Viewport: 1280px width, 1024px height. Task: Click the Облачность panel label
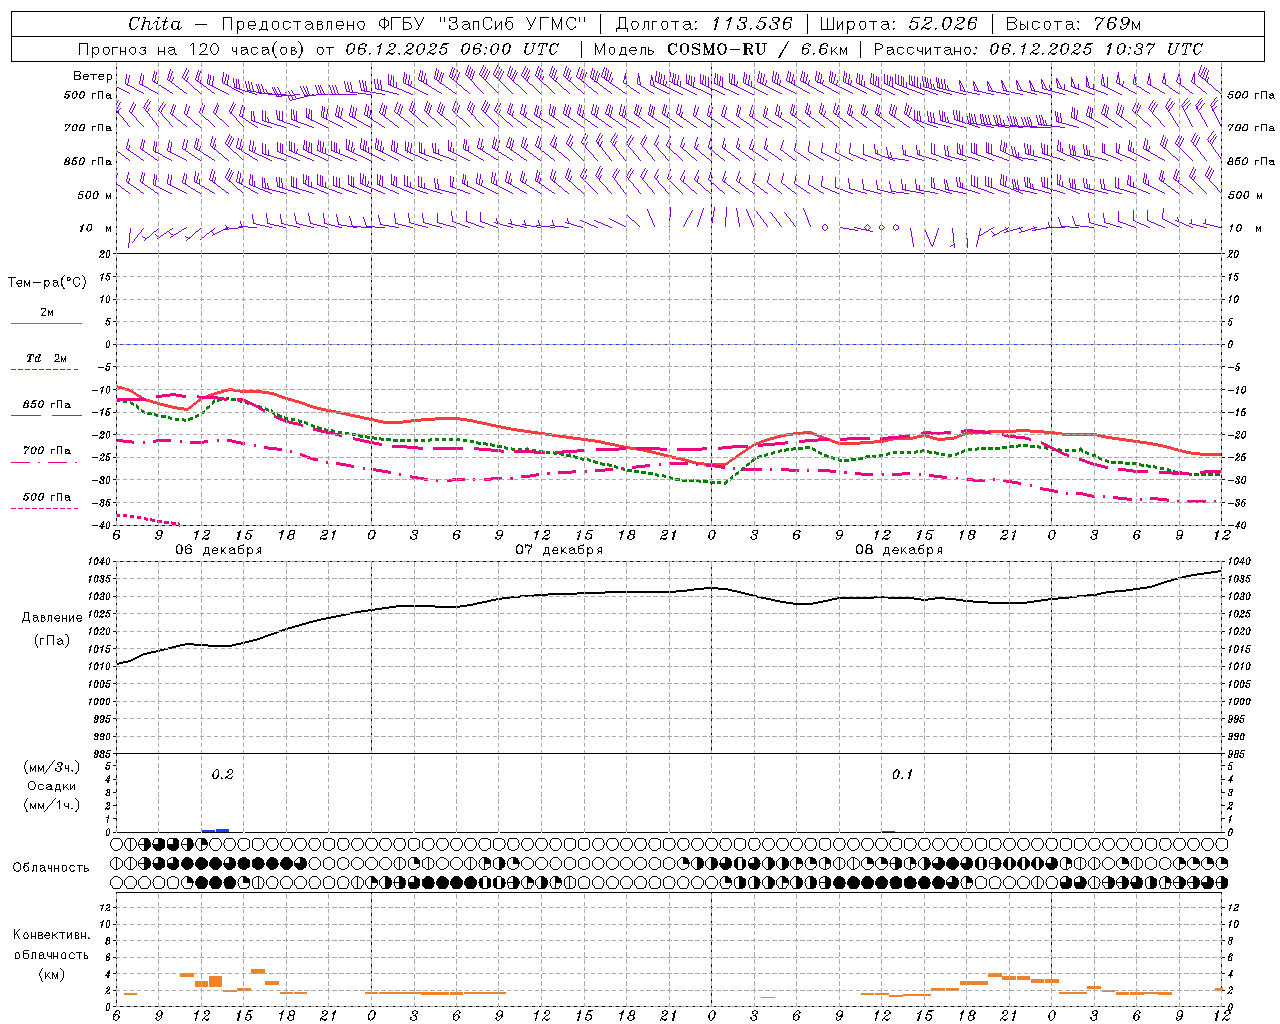51,868
